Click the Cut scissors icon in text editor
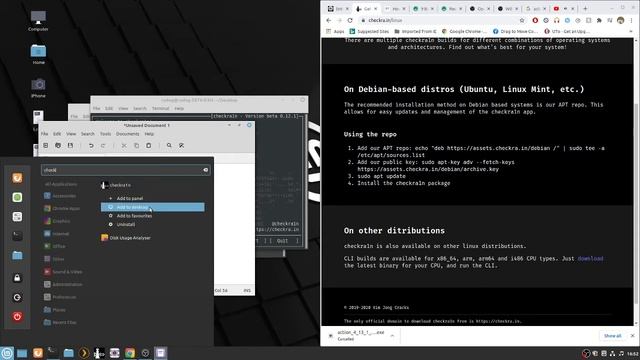Screen dimensions: 640x360 pos(124,145)
